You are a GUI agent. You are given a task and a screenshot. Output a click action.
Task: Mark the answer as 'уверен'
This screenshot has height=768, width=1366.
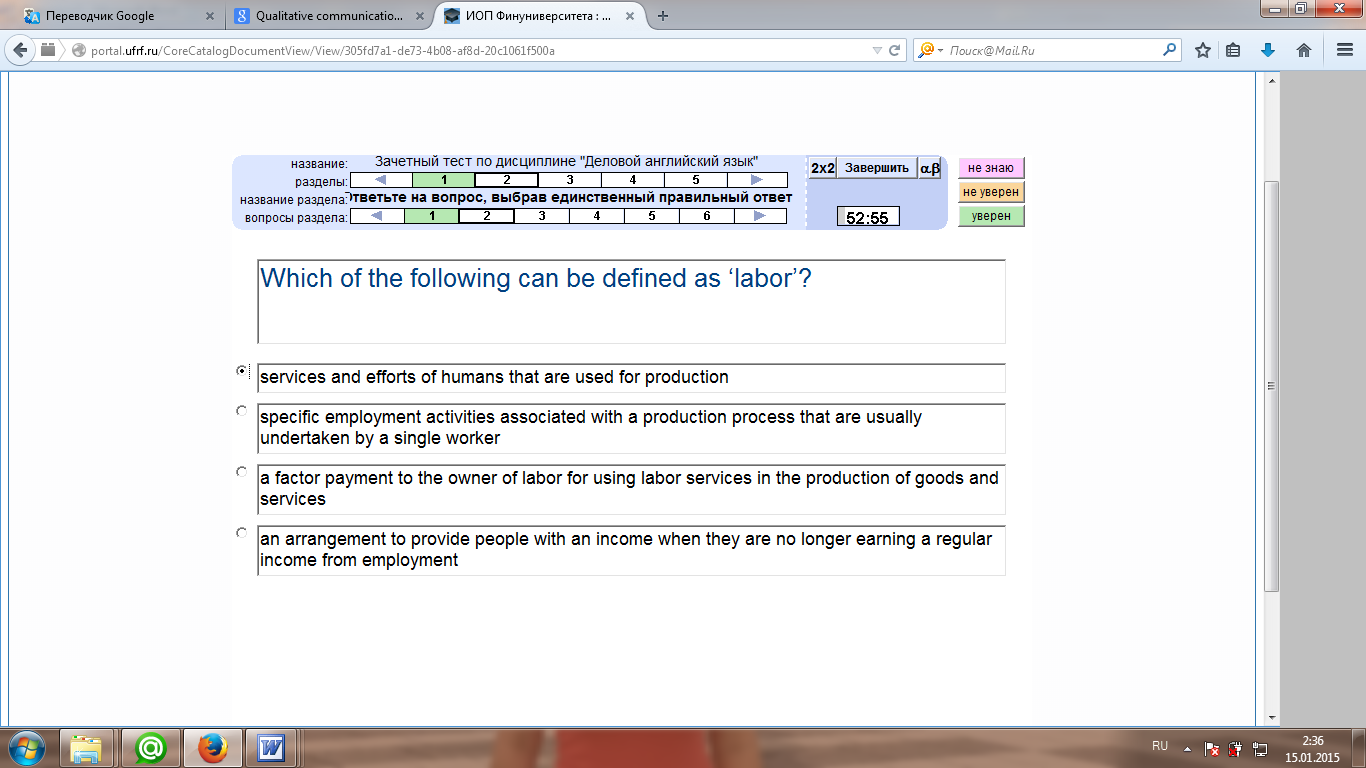[991, 216]
